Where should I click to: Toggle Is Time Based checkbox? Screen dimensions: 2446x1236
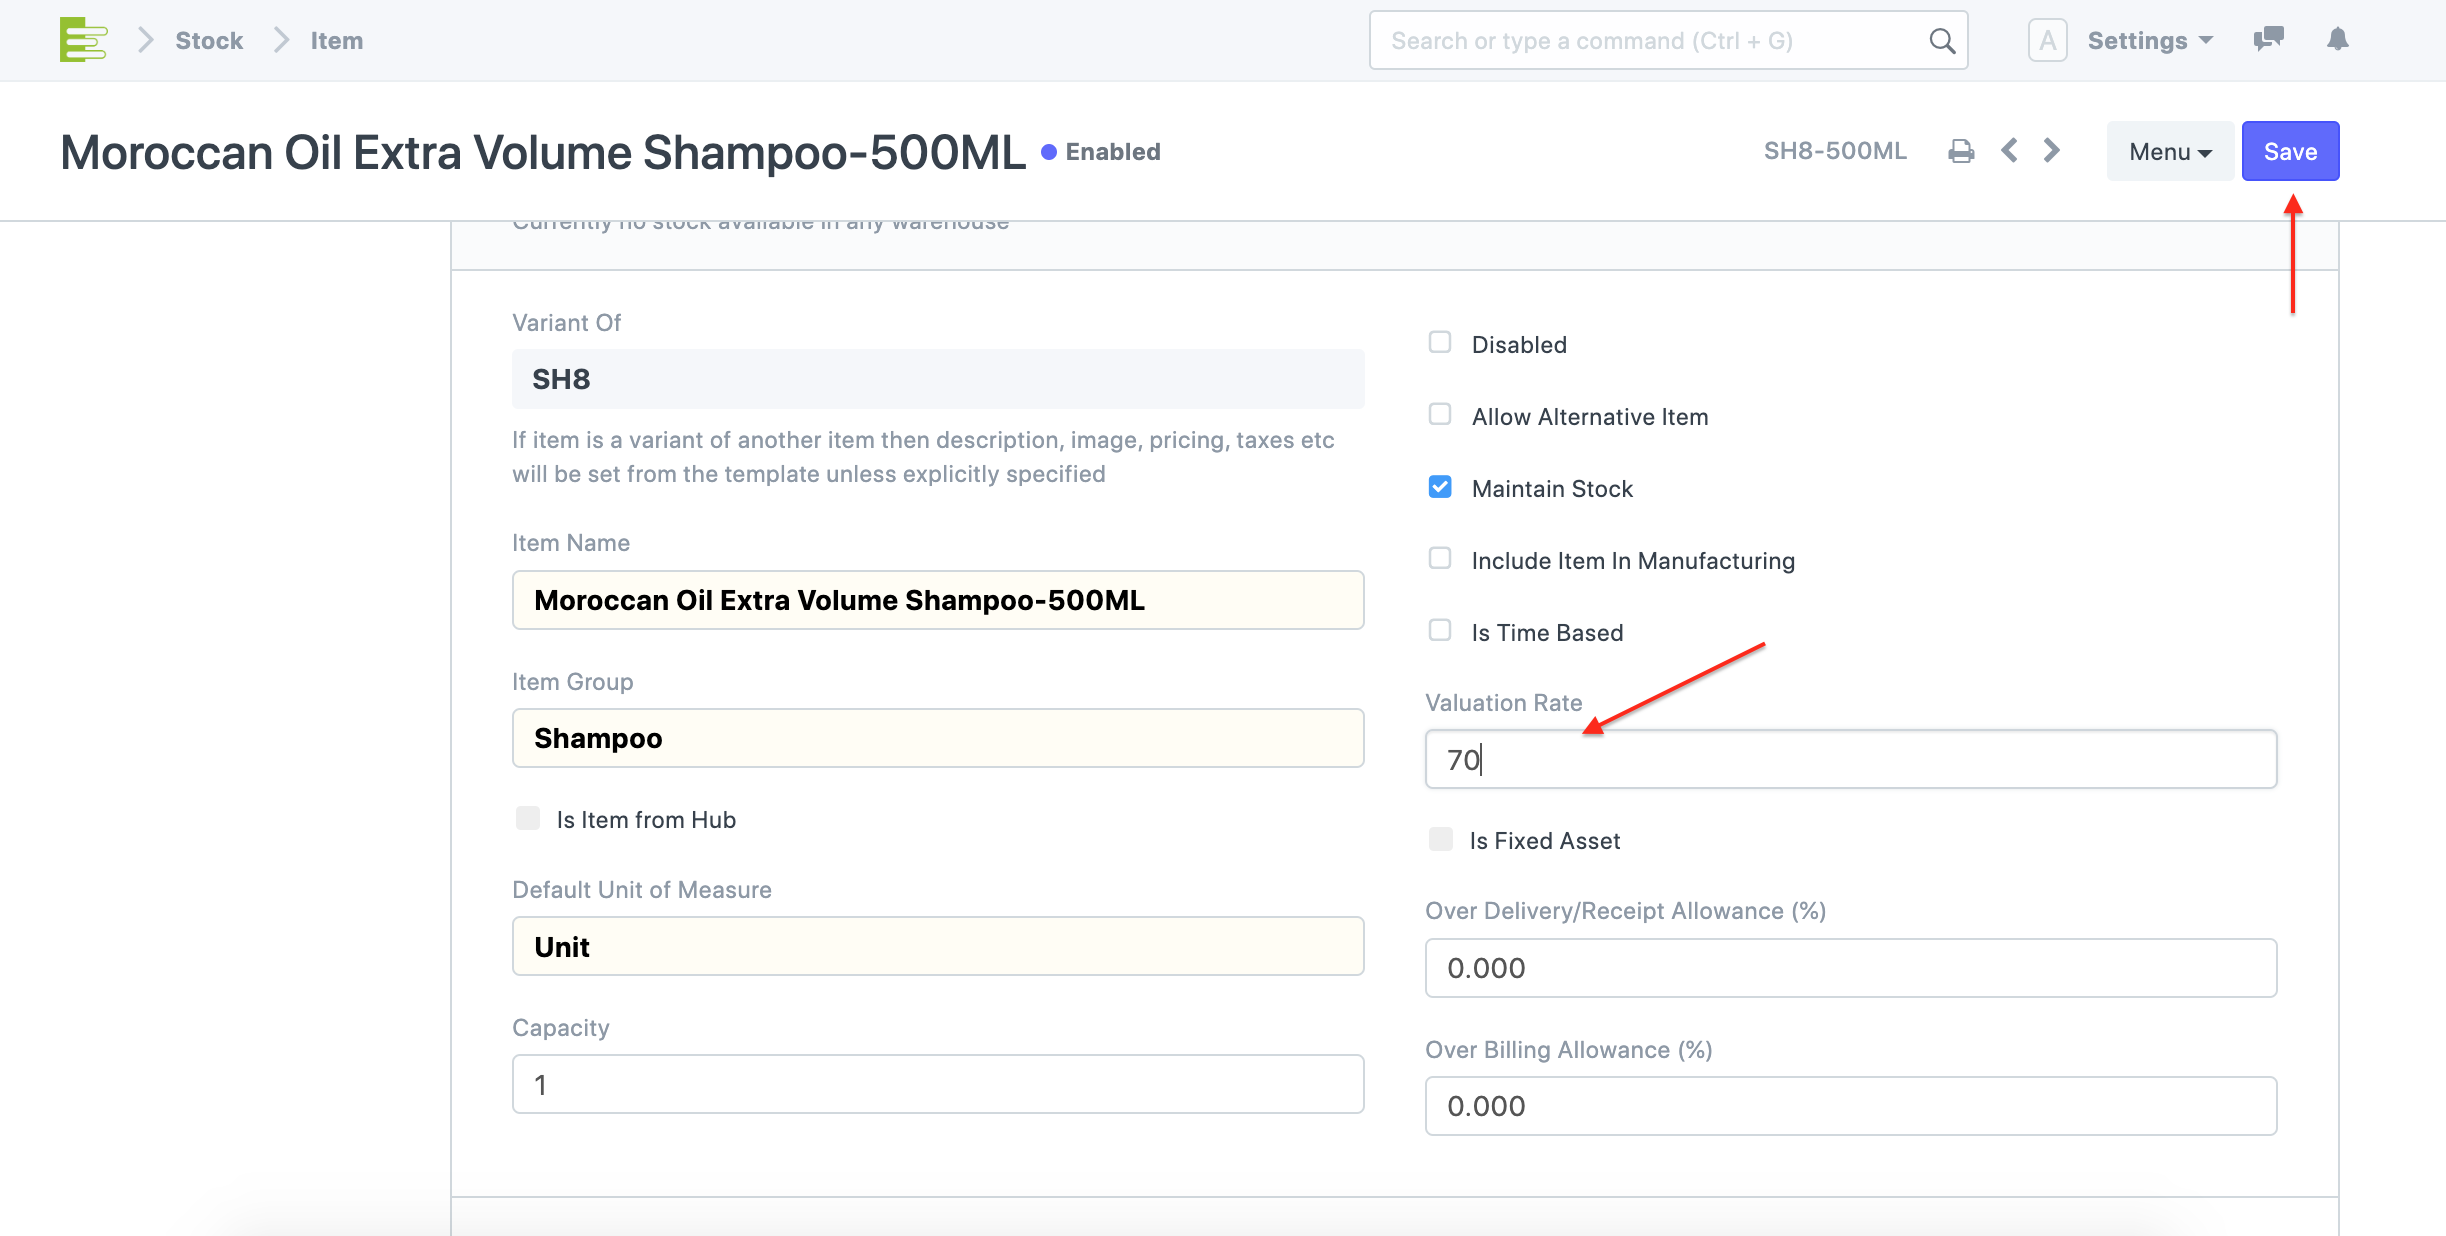pos(1440,631)
